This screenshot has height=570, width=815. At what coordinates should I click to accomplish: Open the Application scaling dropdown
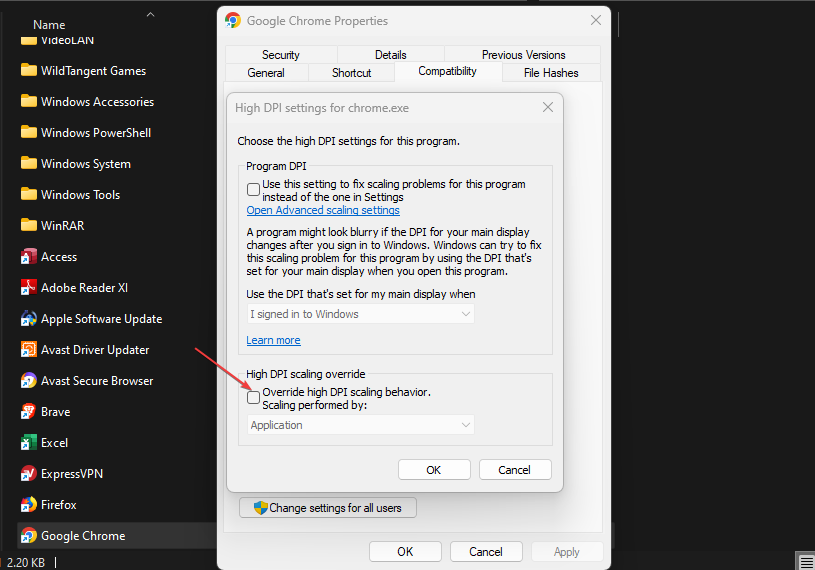(360, 425)
